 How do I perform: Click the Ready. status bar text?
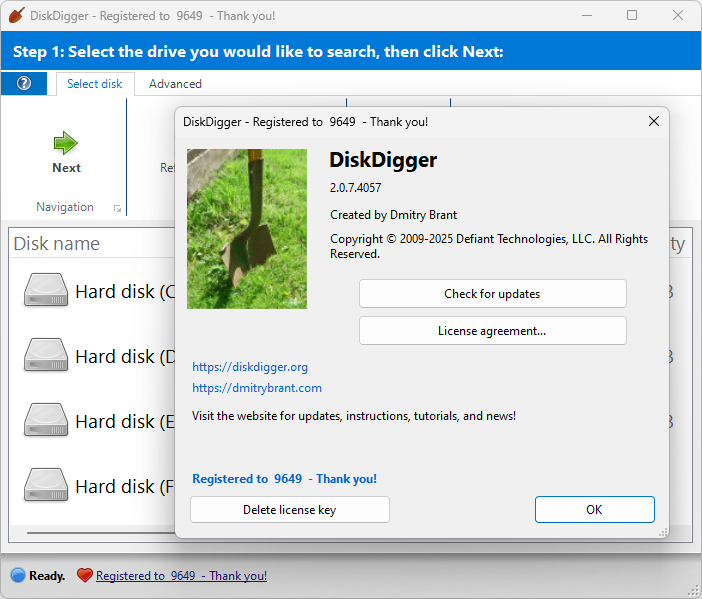[x=47, y=576]
